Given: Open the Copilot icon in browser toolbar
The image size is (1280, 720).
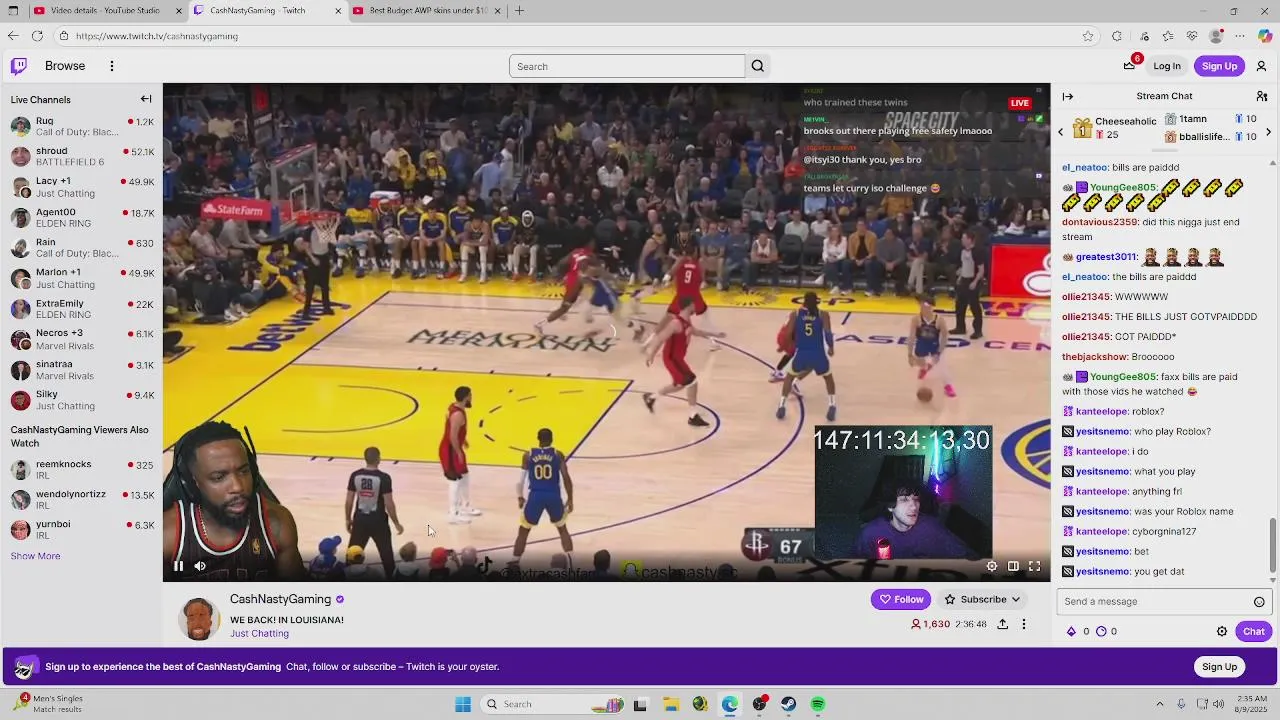Looking at the screenshot, I should click(1265, 36).
